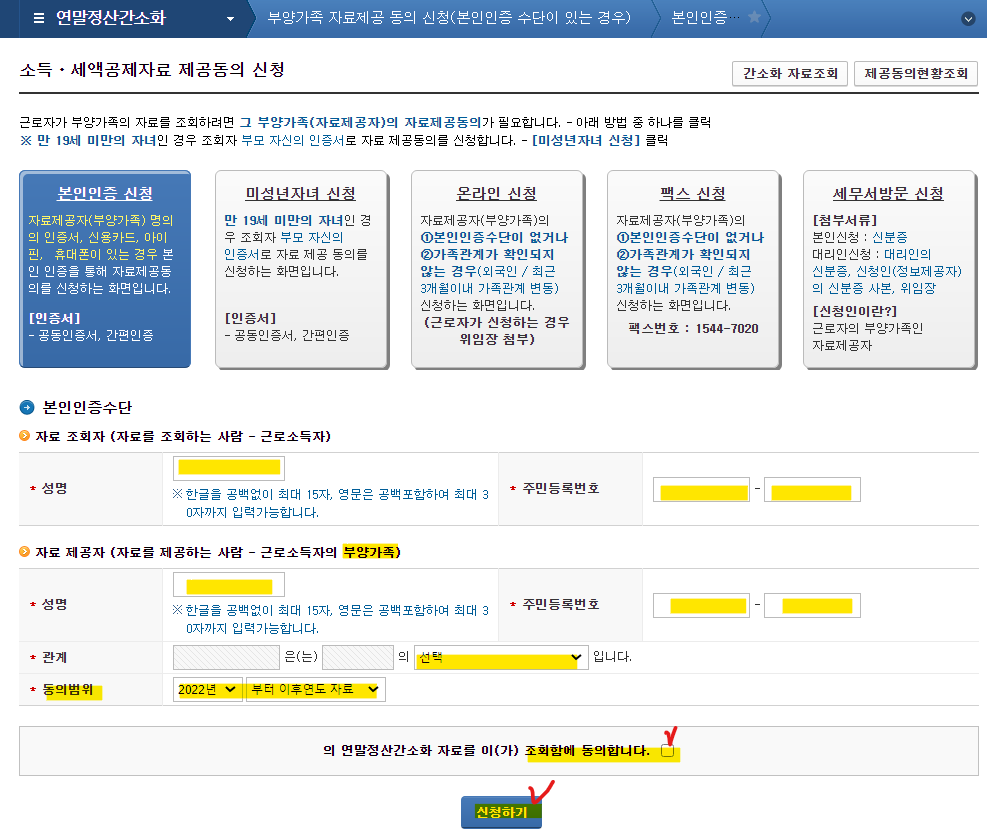Click the favorite star icon in breadcrumb
The height and width of the screenshot is (832, 987).
(x=754, y=18)
